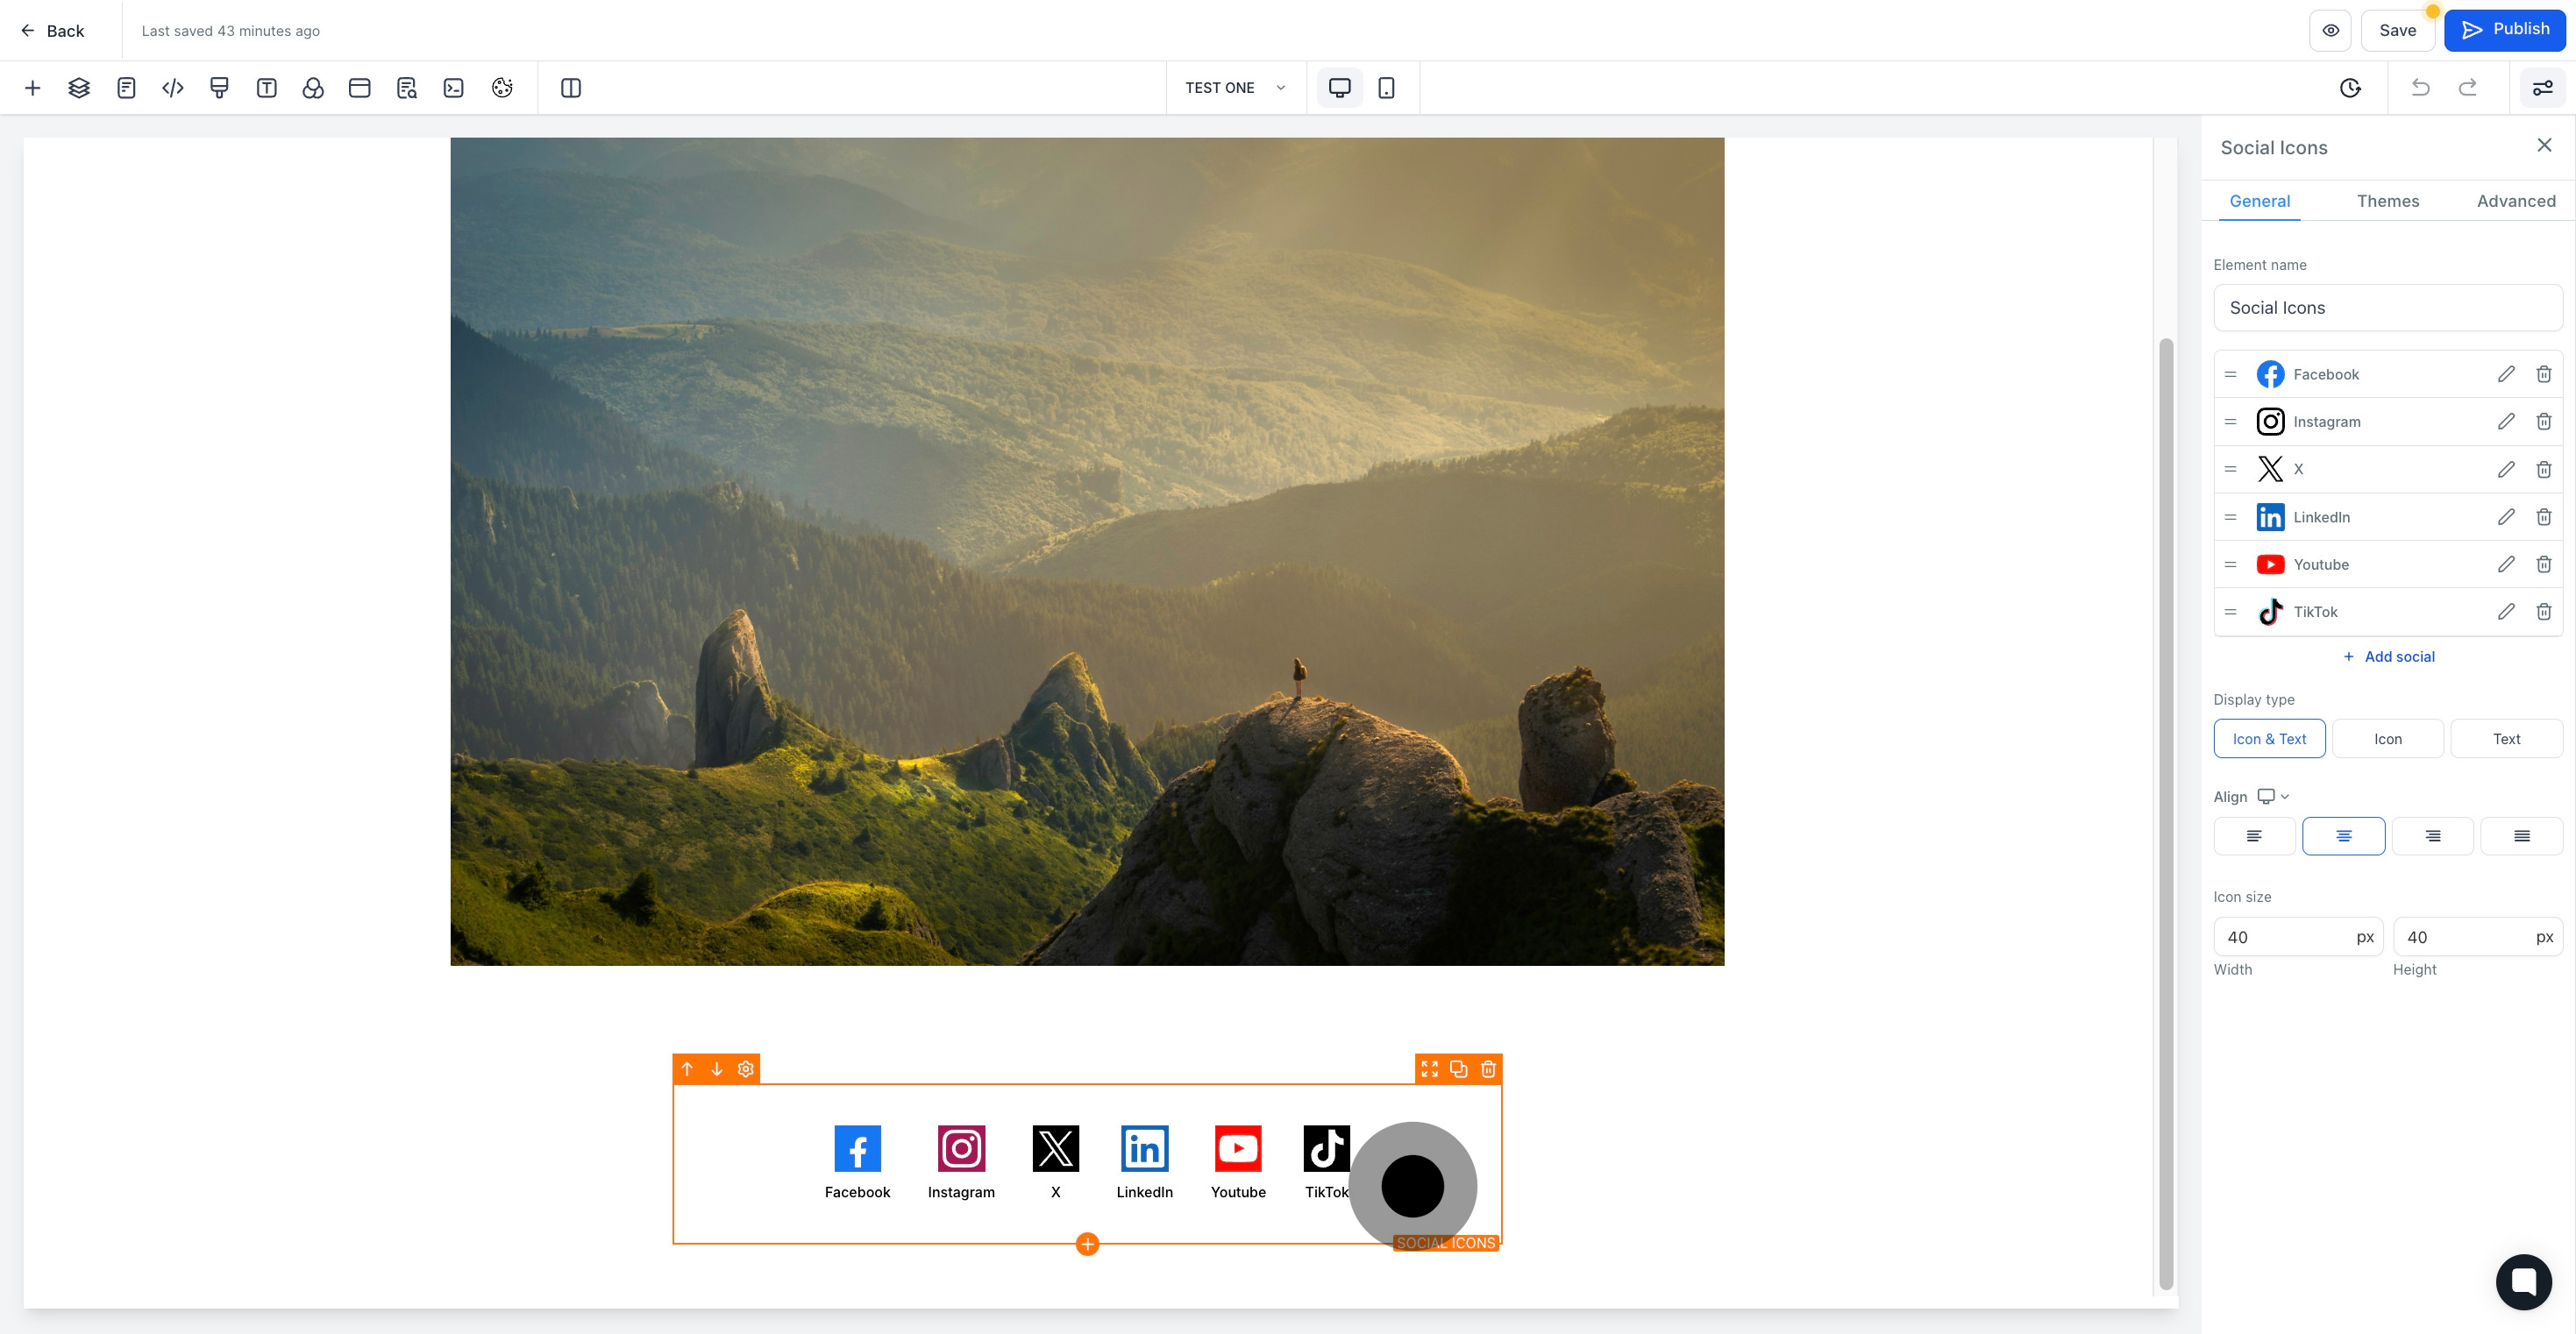Open the height px unit selector
The height and width of the screenshot is (1334, 2576).
(2544, 938)
